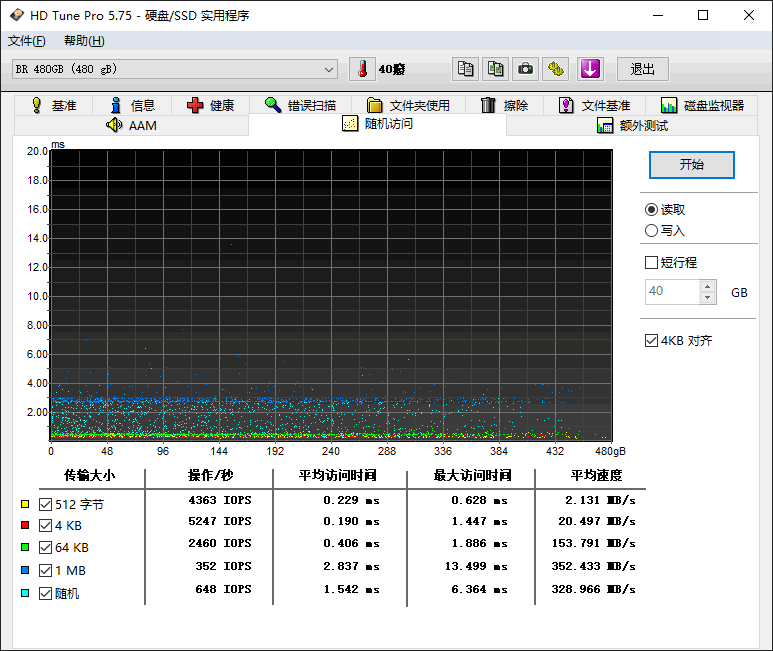Image resolution: width=773 pixels, height=651 pixels.
Task: Open the 健康 tab with red cross icon
Action: [x=210, y=105]
